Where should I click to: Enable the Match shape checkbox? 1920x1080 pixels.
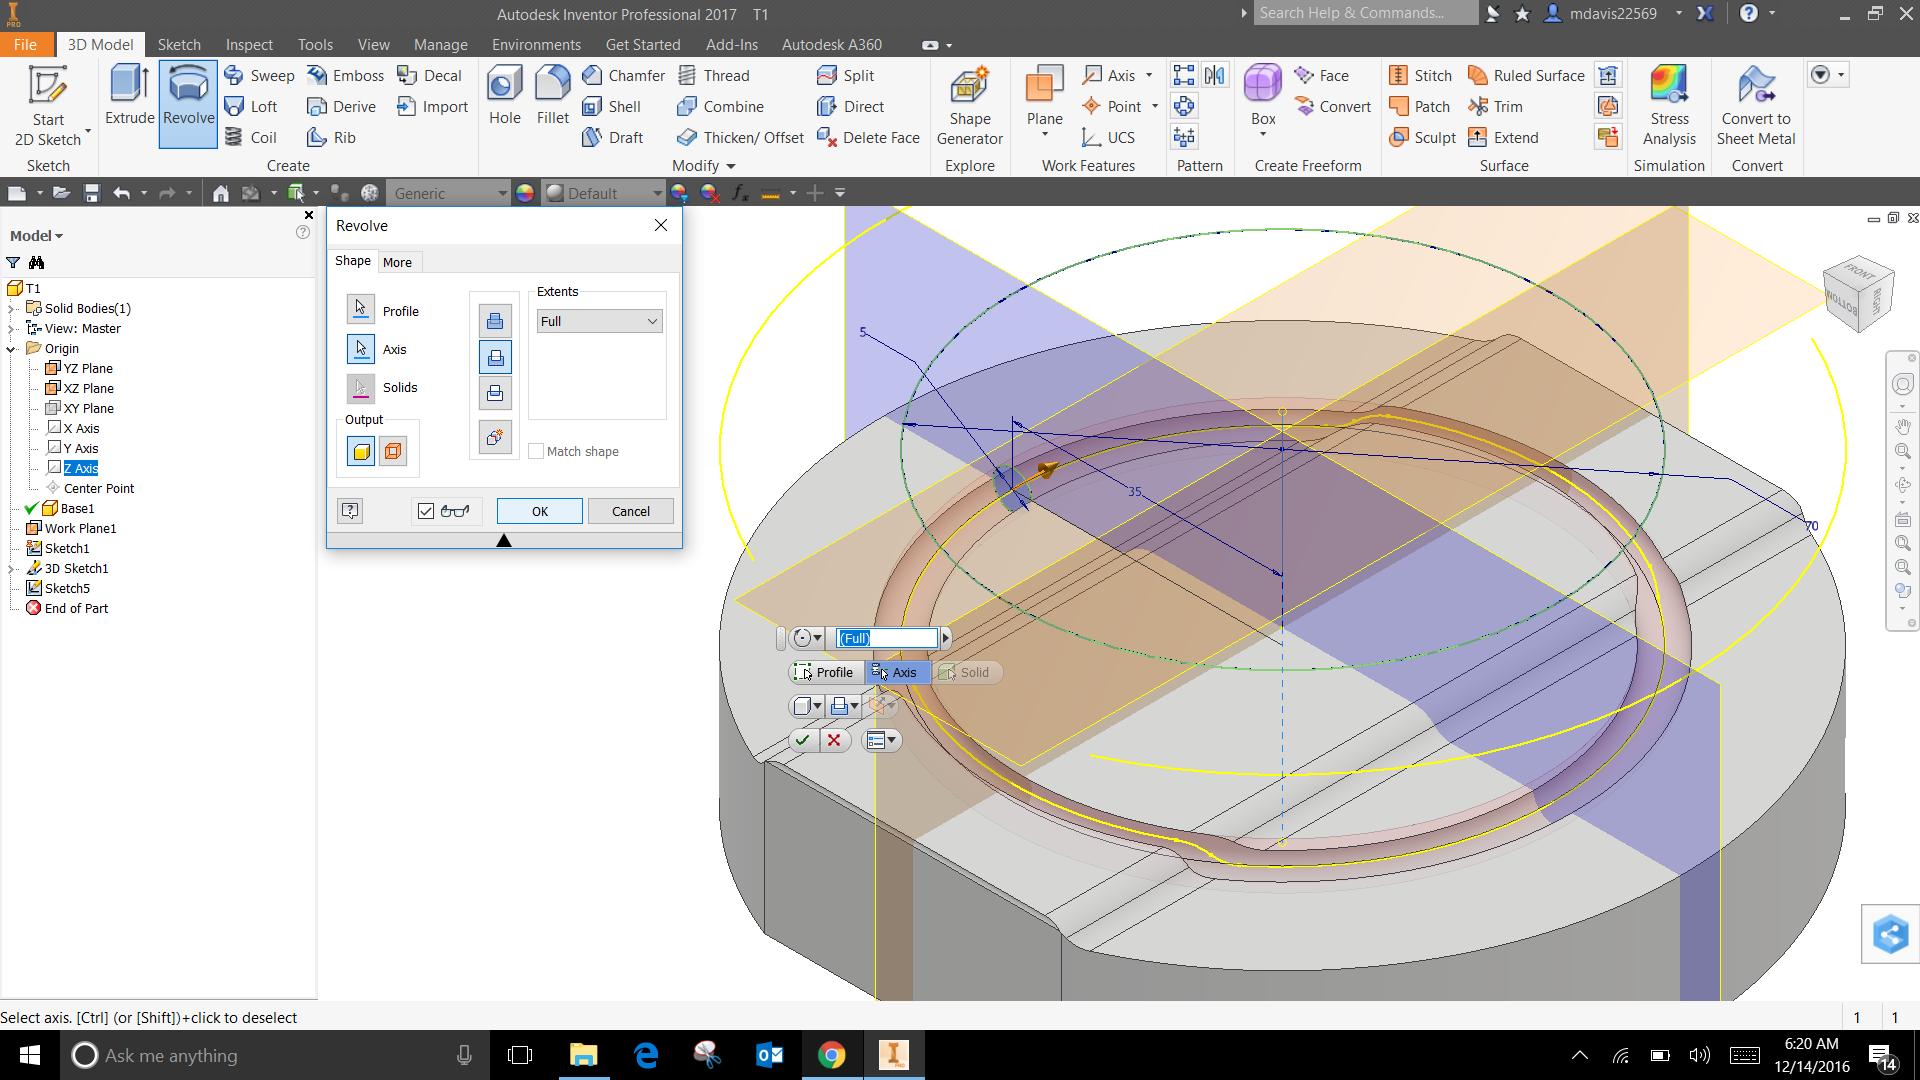[x=537, y=451]
